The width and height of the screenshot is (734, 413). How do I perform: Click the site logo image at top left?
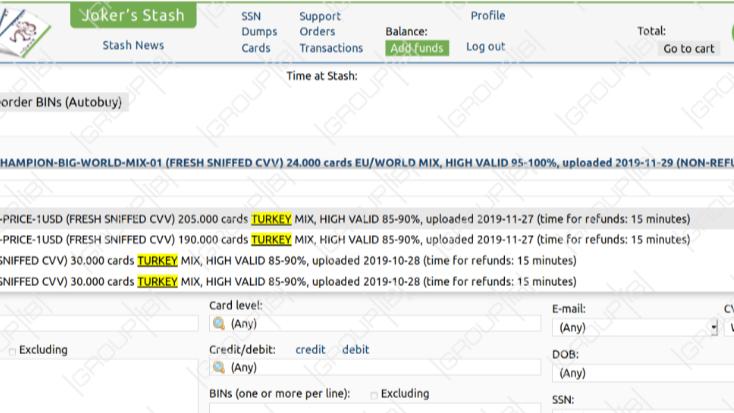(x=23, y=32)
